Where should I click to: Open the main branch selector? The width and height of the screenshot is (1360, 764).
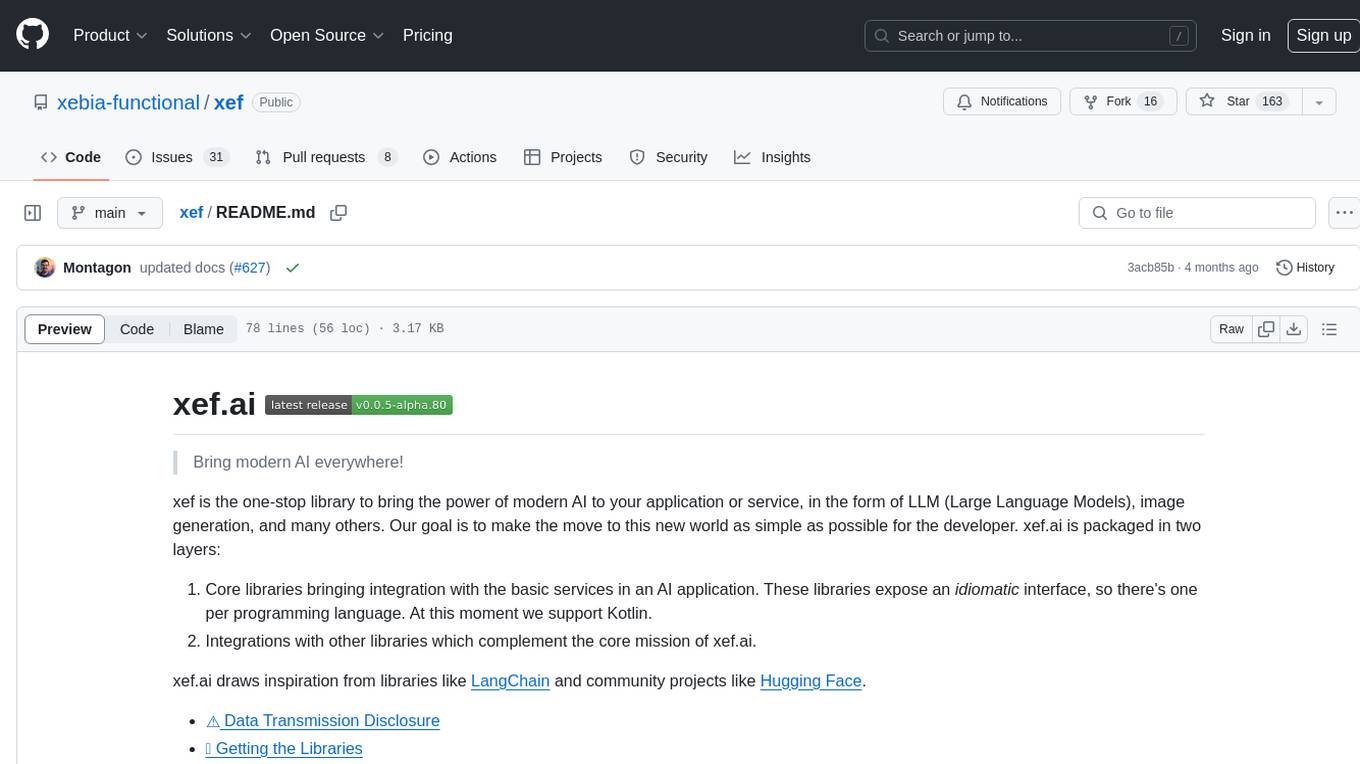(x=110, y=213)
